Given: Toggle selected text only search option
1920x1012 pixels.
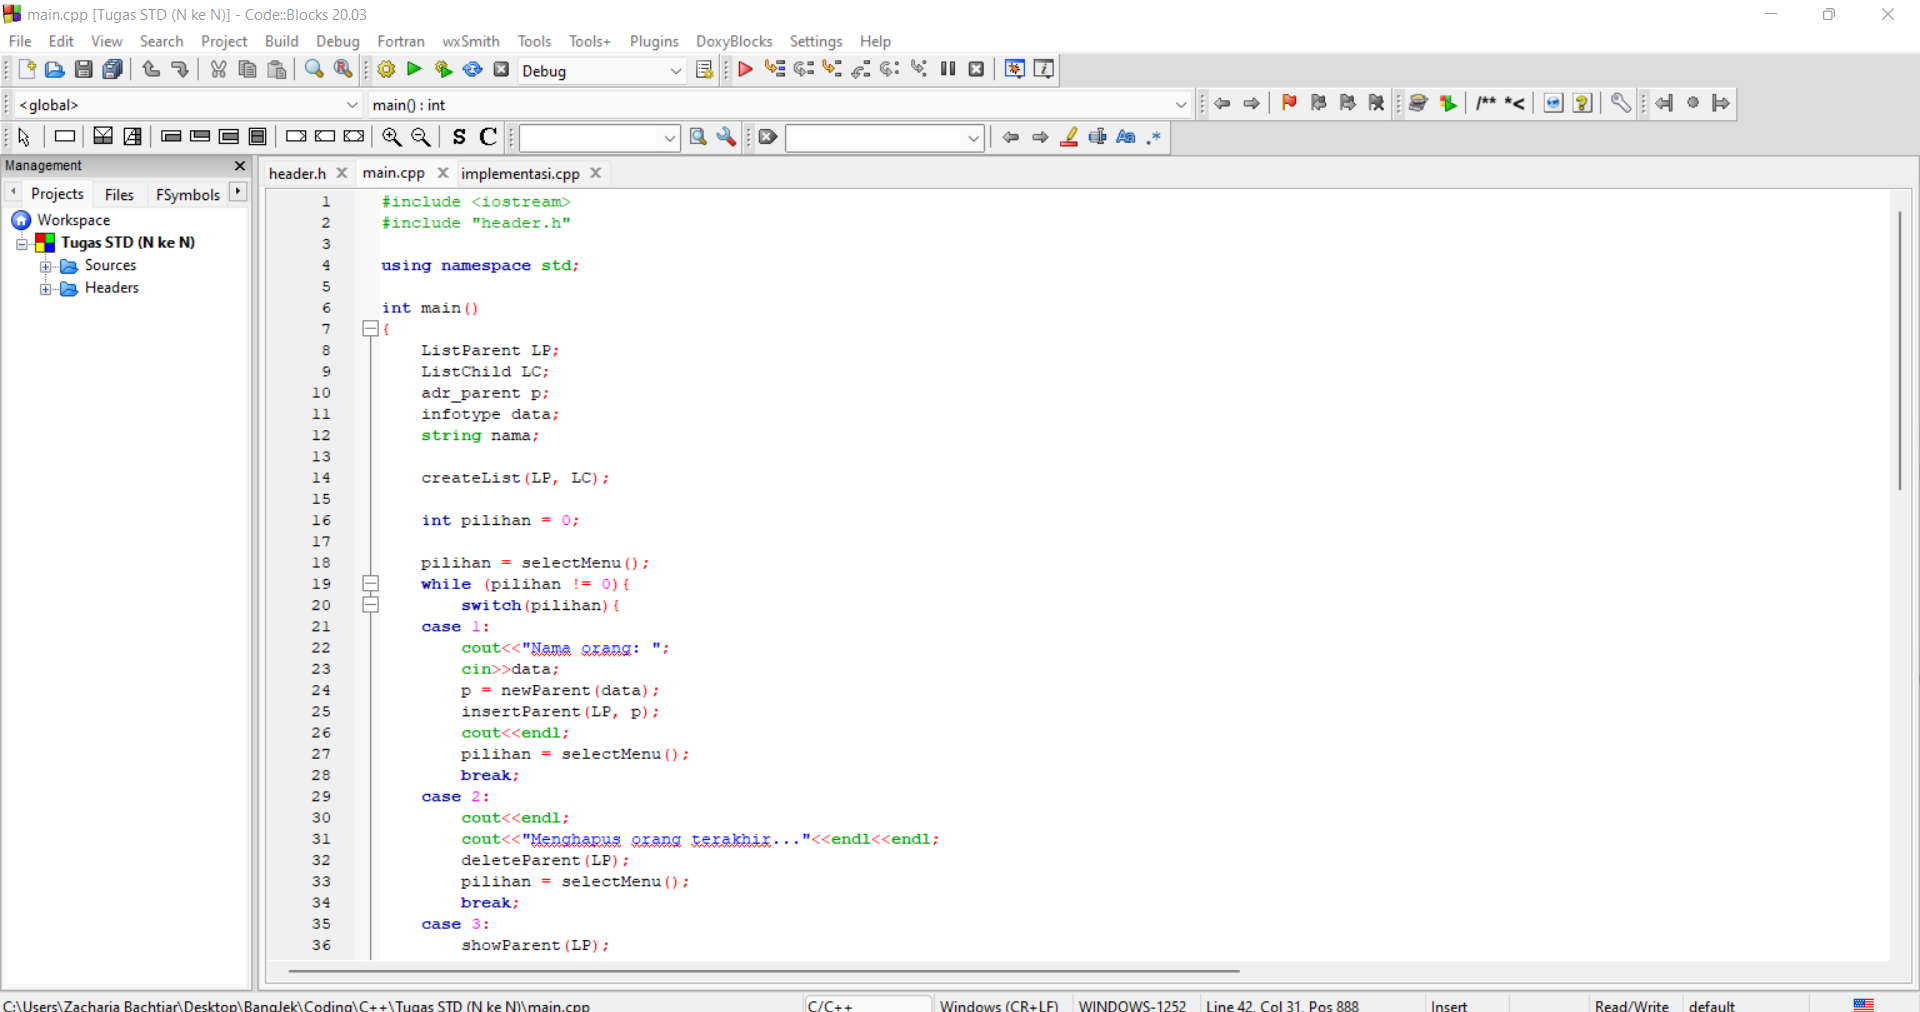Looking at the screenshot, I should pos(1097,138).
